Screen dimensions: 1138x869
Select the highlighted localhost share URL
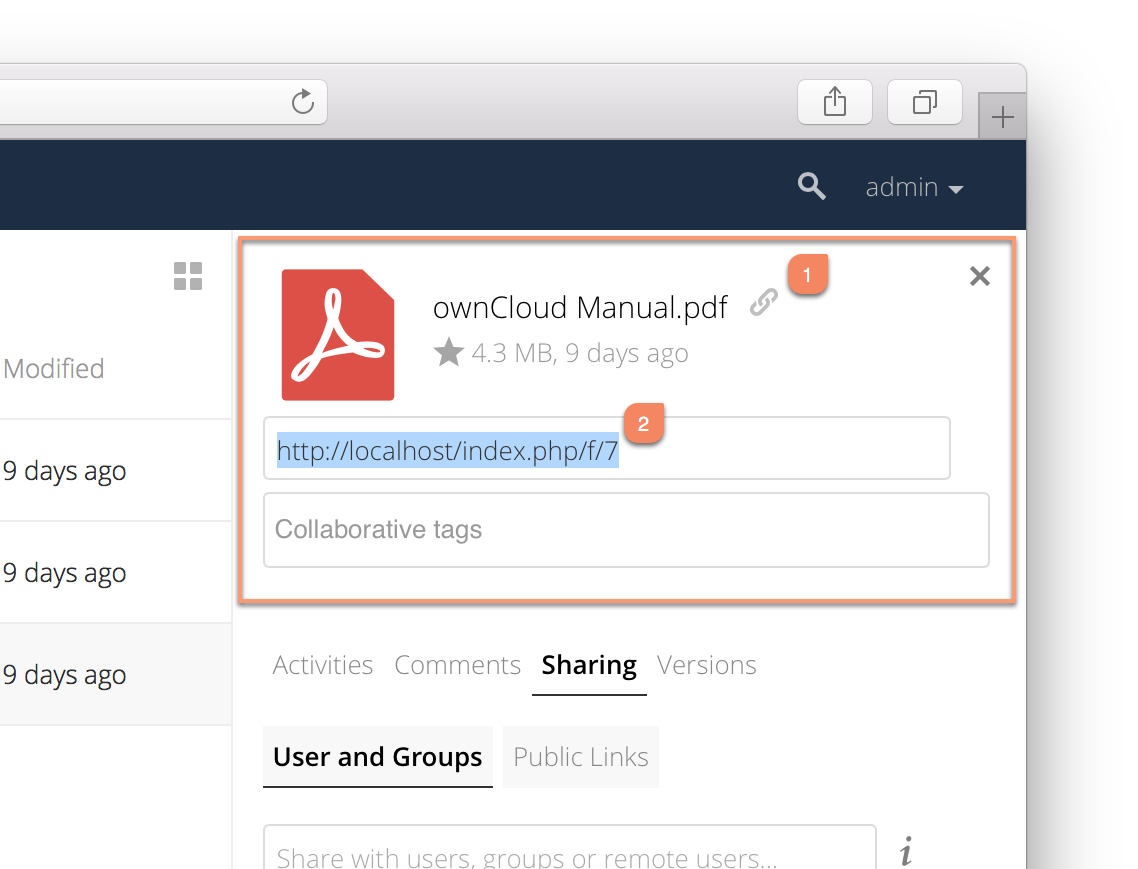(x=447, y=451)
